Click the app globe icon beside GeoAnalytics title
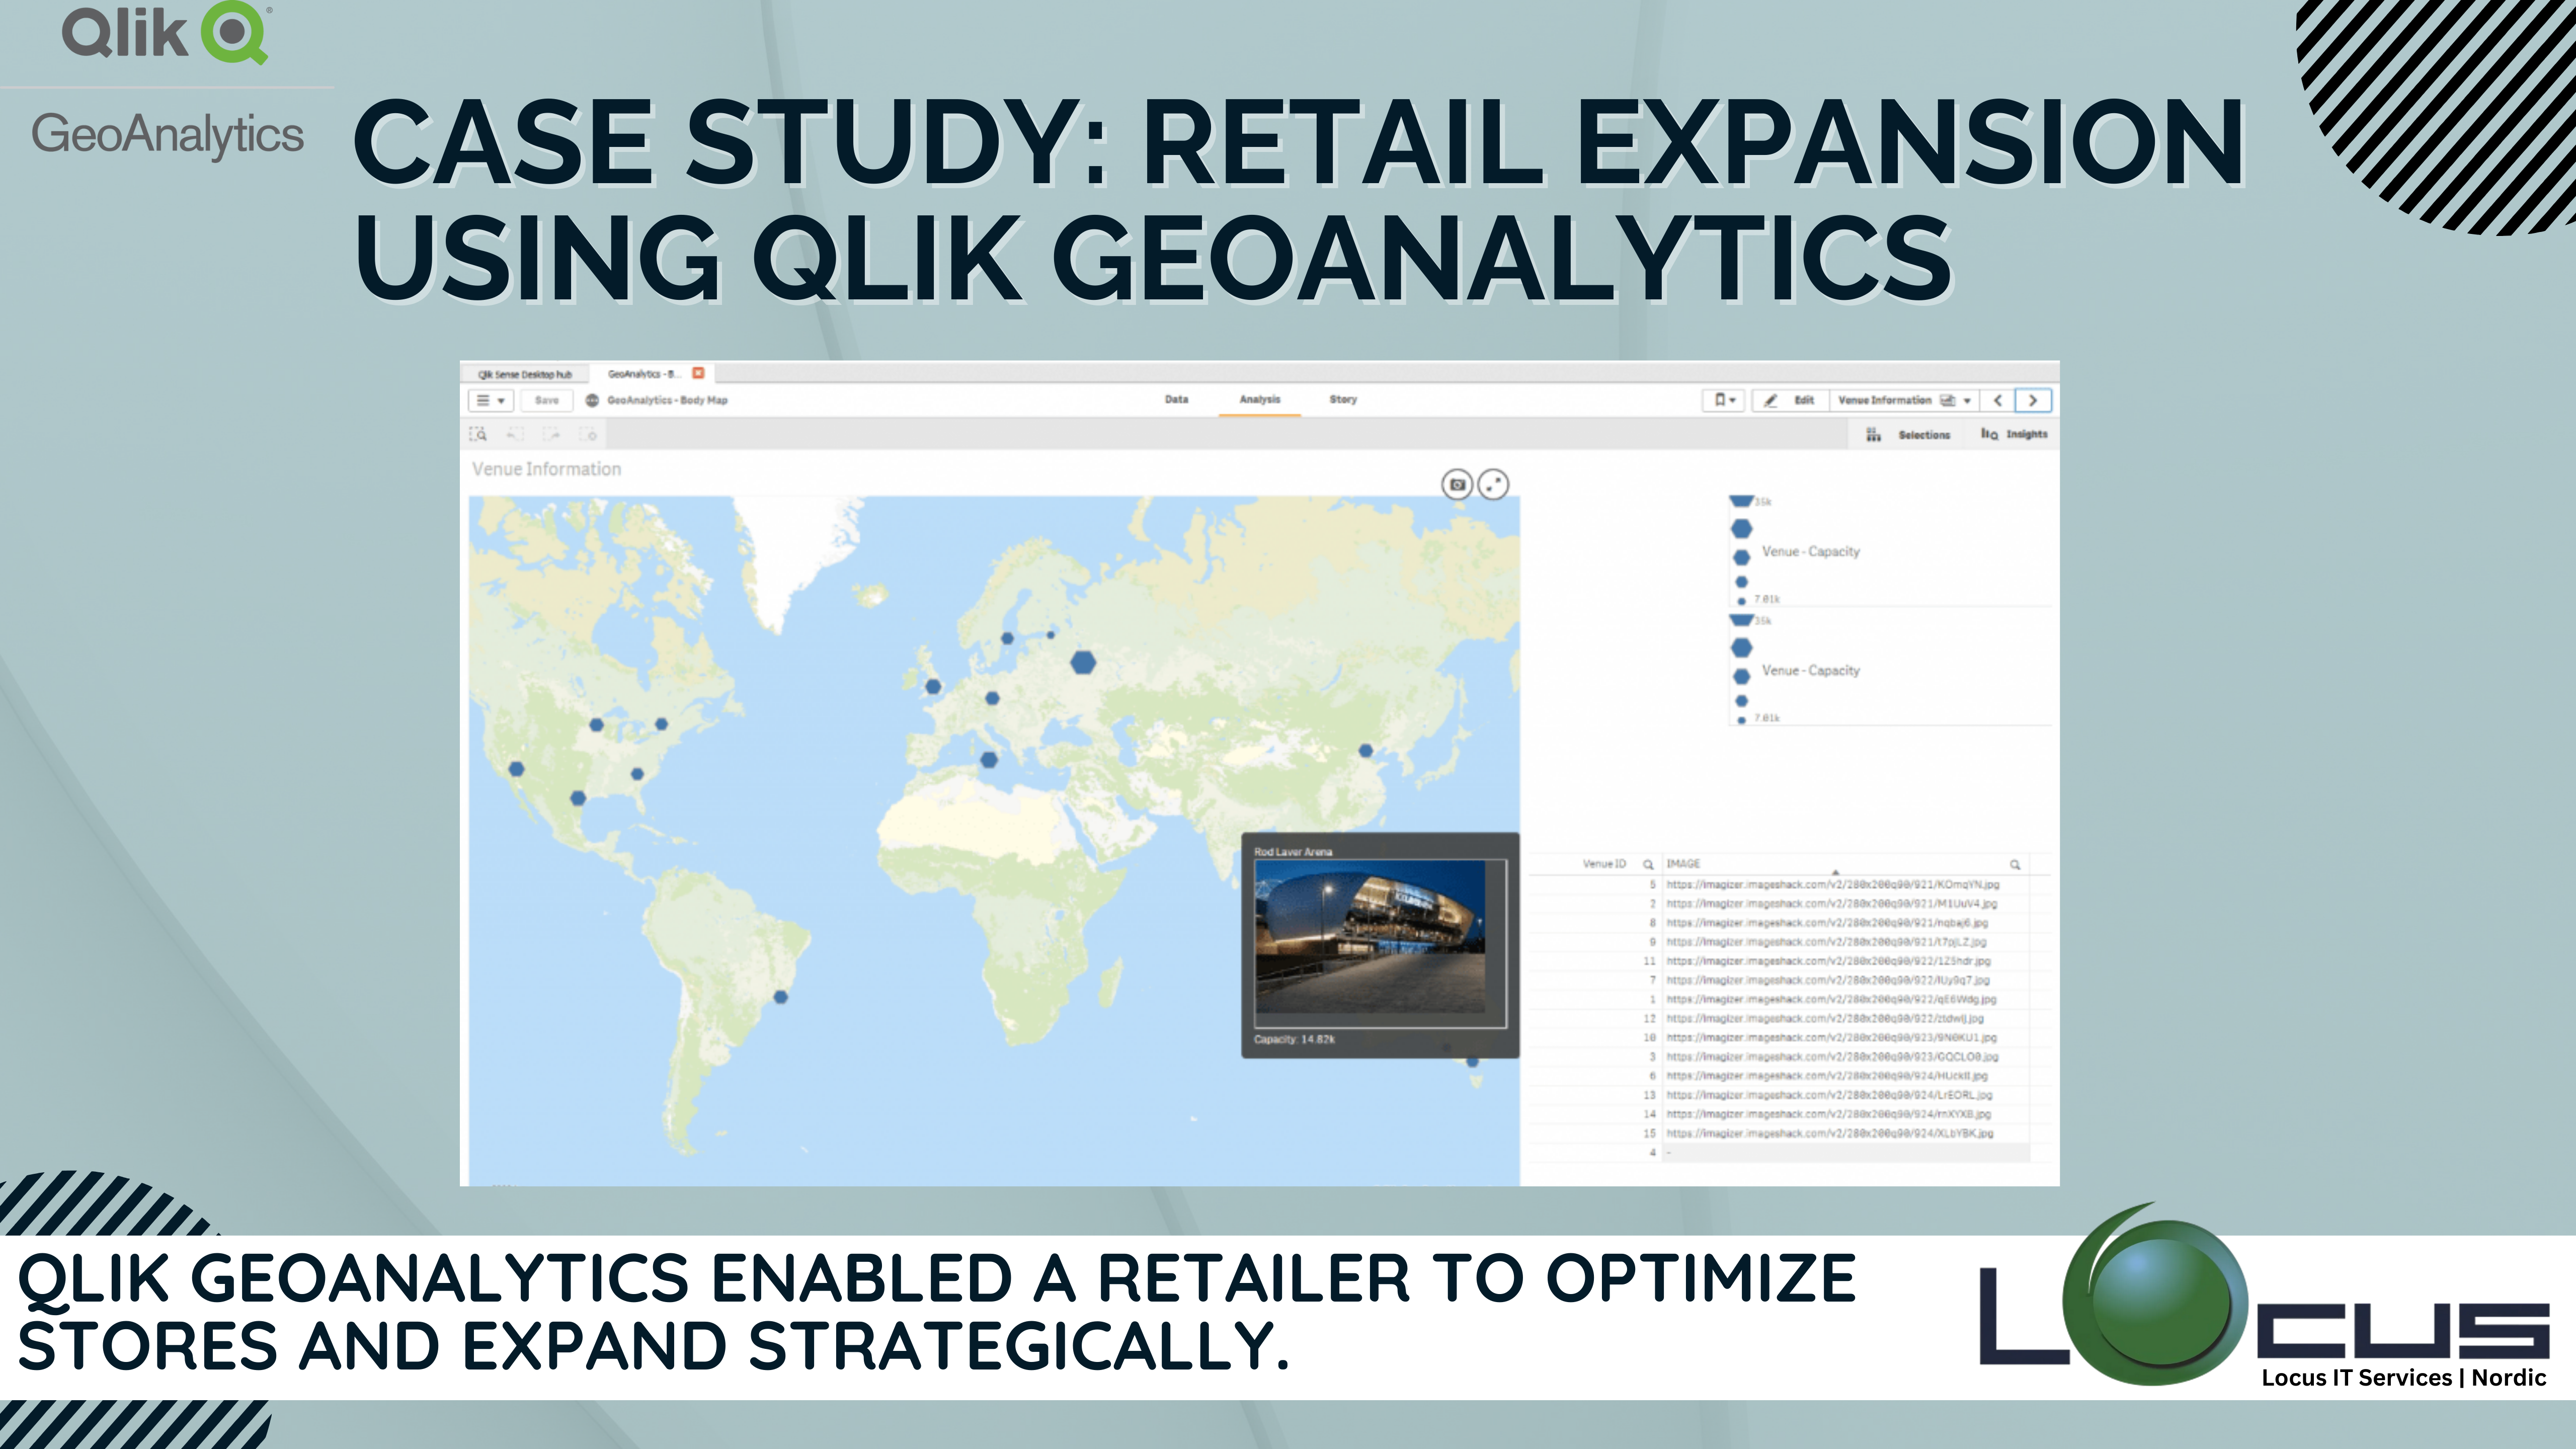 point(592,400)
